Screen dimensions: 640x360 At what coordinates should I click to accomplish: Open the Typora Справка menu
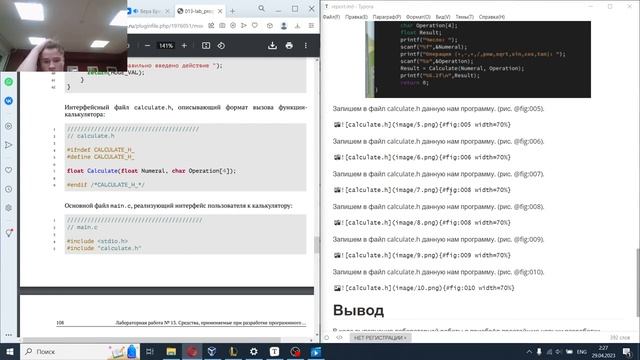click(491, 17)
